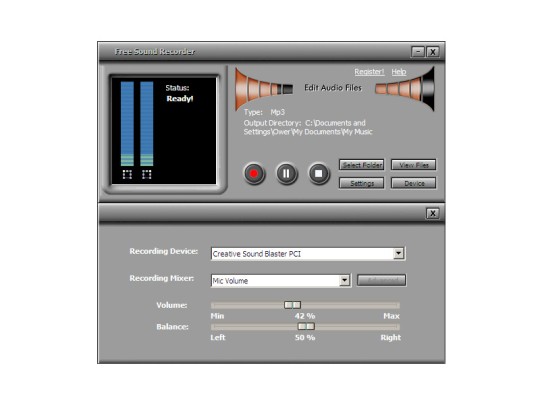Click the Ready! status text
Screen dimensions: 540x405
coord(180,99)
